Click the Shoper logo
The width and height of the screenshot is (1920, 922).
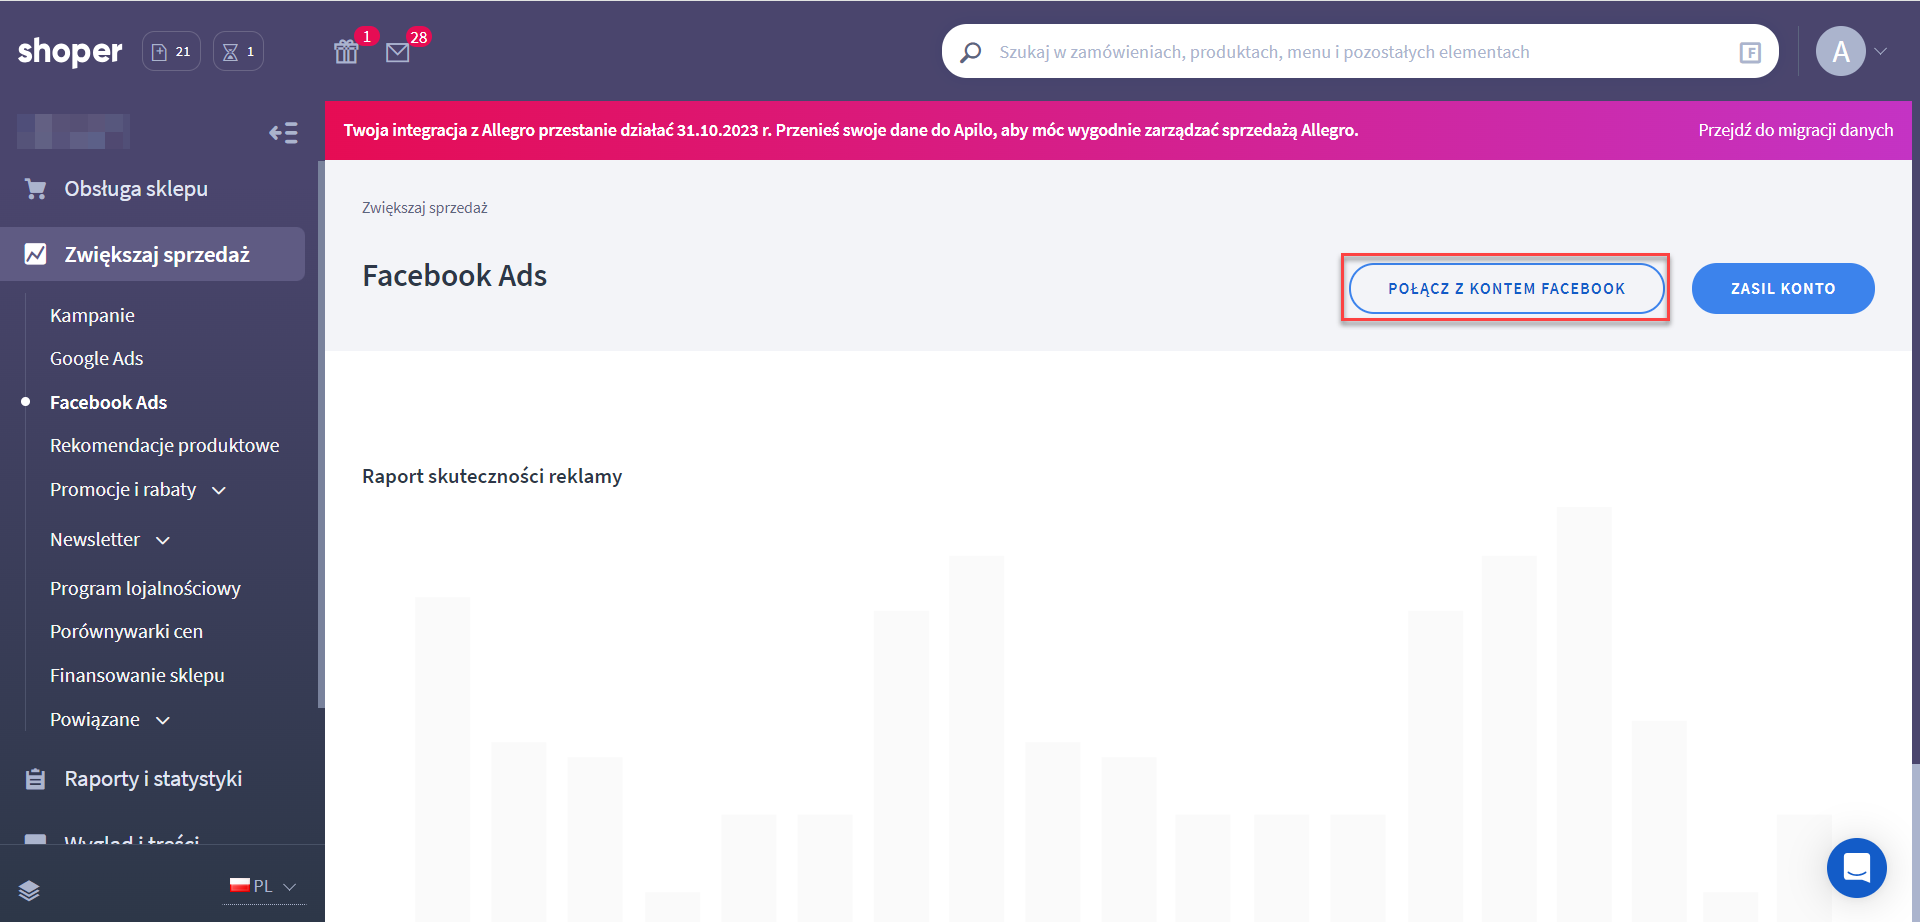pos(70,51)
